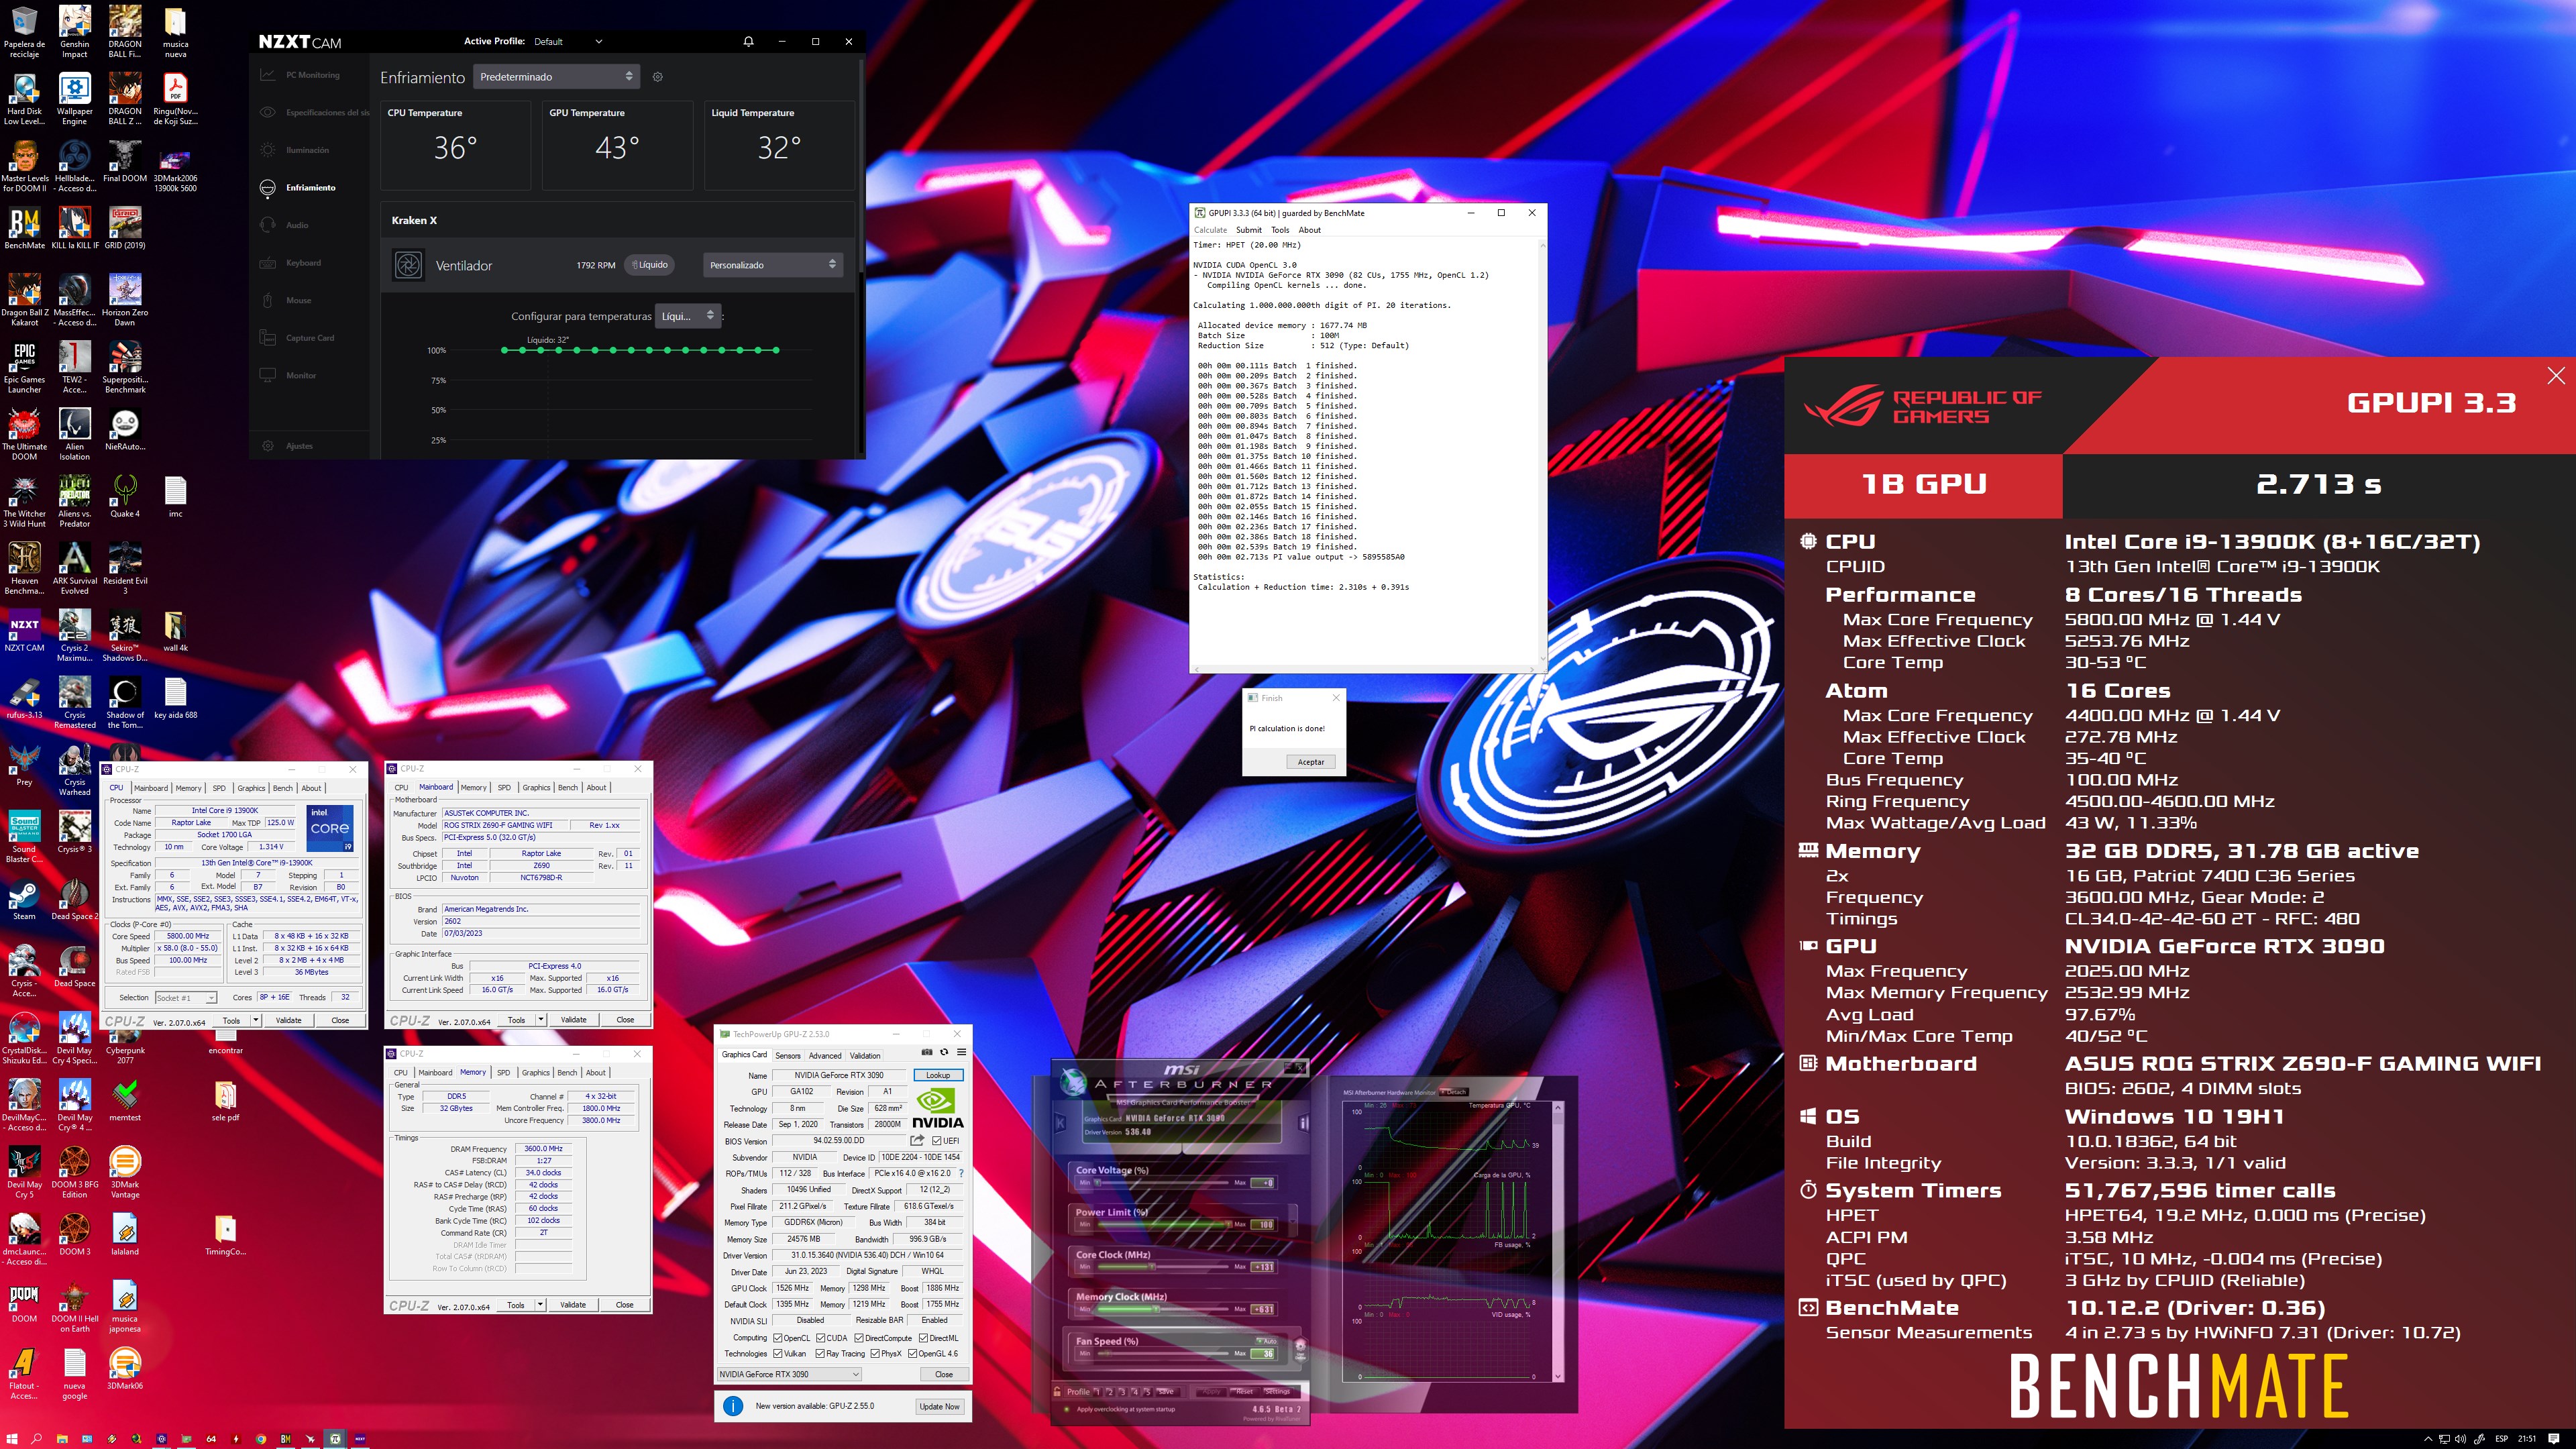Switch to Advanced tab in GPU-Z
This screenshot has height=1449, width=2576.
click(x=825, y=1056)
